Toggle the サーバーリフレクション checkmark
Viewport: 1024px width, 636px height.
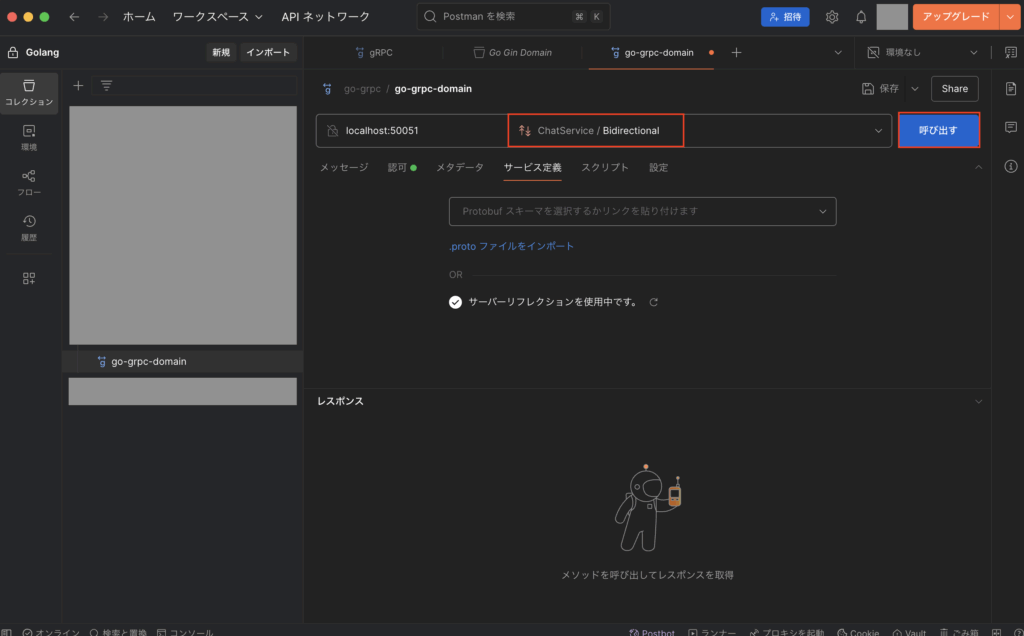[455, 302]
